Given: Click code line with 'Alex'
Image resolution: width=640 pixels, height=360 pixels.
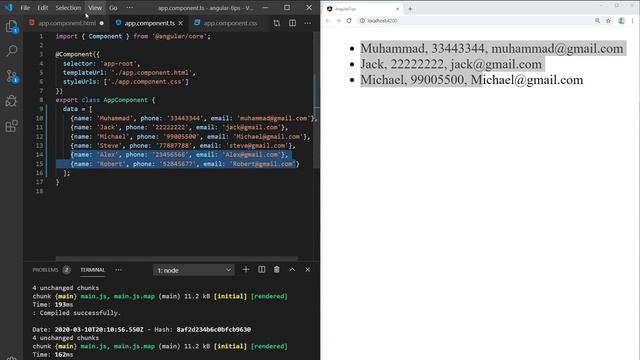Looking at the screenshot, I should pos(179,155).
